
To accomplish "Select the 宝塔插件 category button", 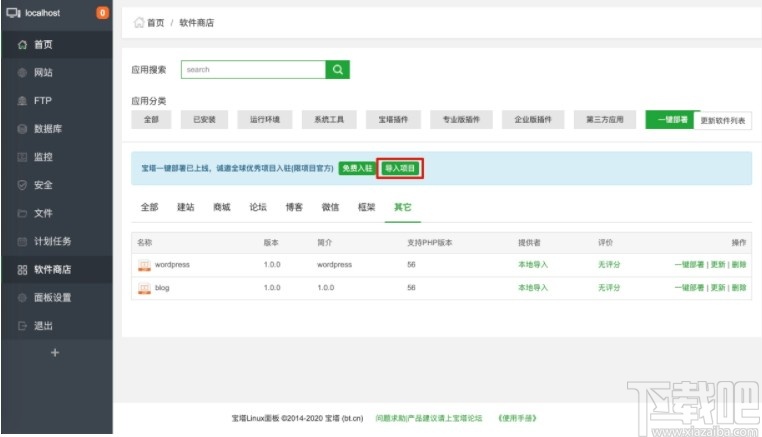I will [x=393, y=120].
